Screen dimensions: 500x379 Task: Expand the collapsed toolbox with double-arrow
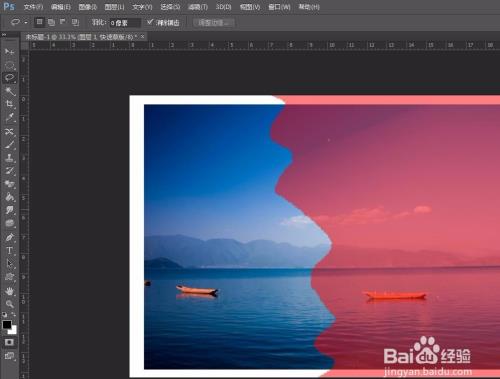click(x=4, y=35)
